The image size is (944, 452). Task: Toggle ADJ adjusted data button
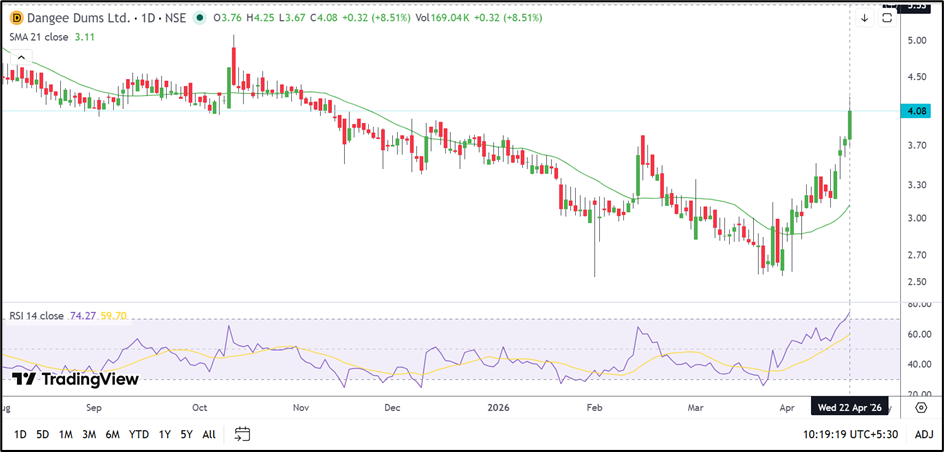[x=923, y=434]
